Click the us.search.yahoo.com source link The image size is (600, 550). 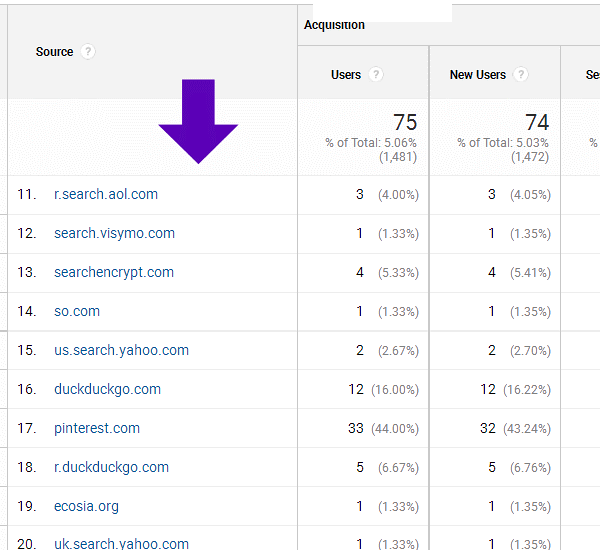121,350
